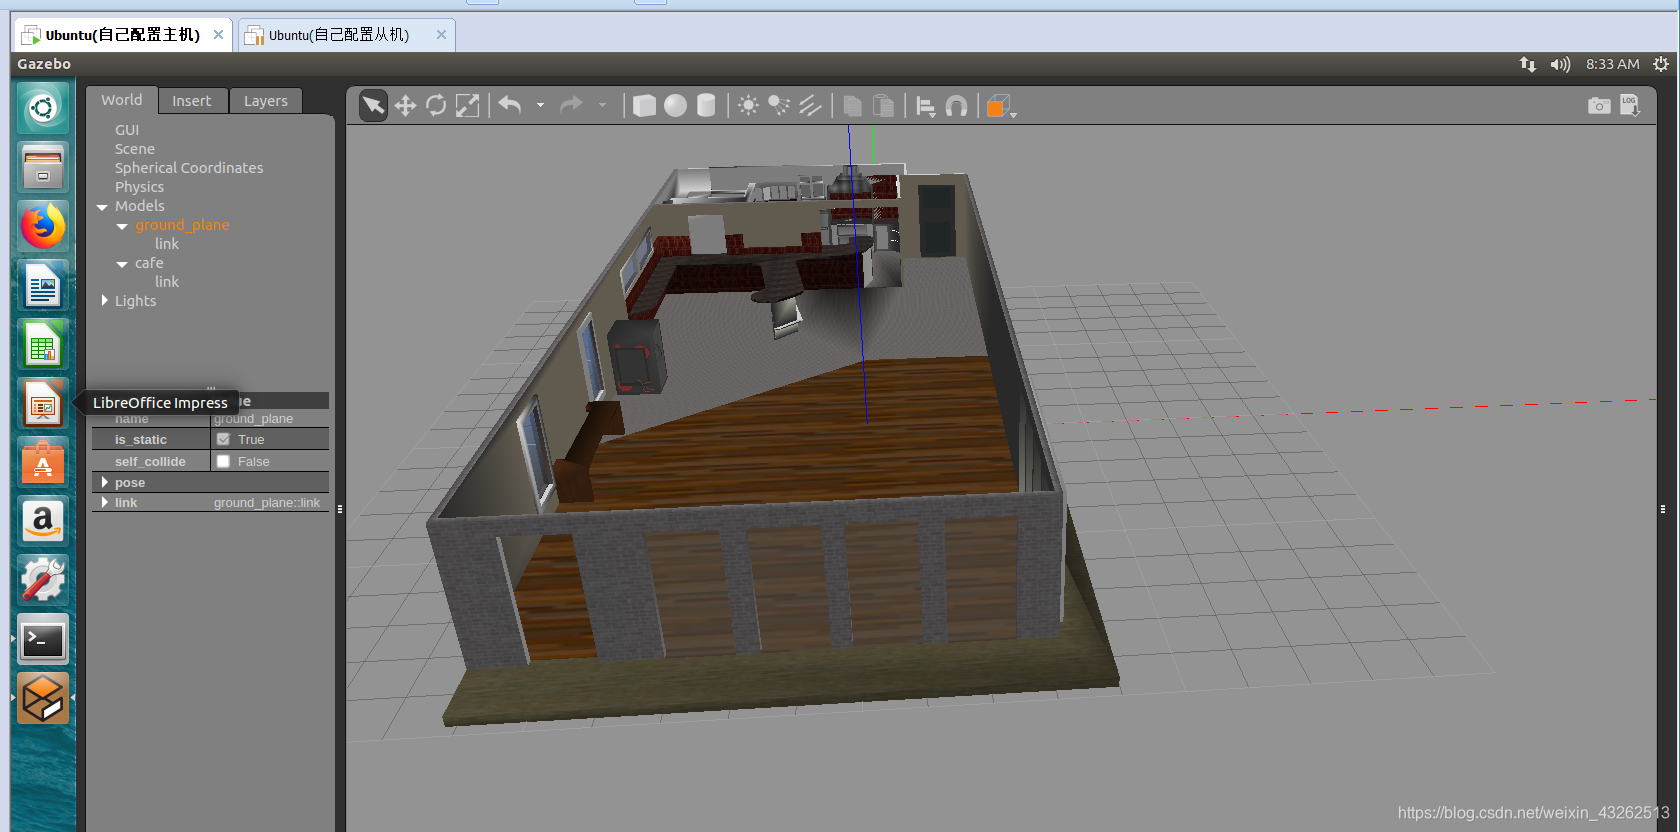Expand the link property row

click(104, 502)
